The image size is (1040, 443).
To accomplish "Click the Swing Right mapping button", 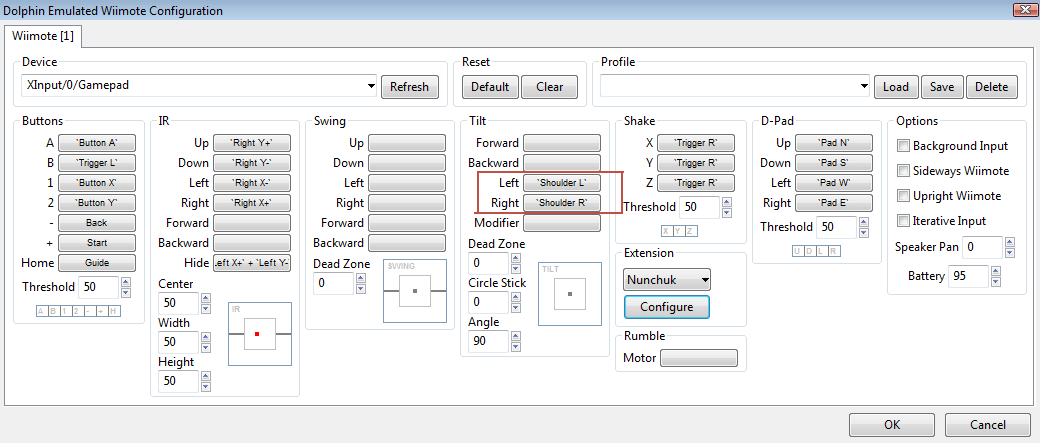I will [x=407, y=202].
